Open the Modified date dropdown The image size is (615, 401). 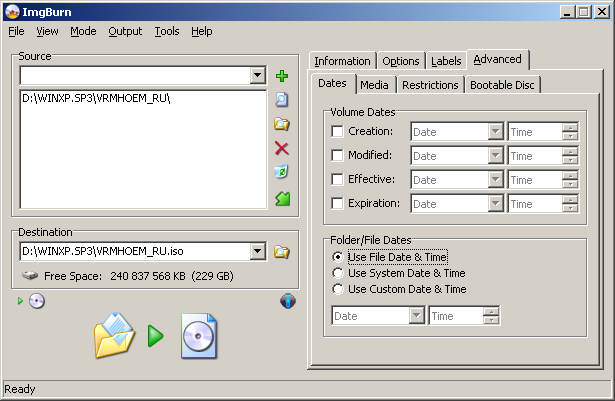click(496, 156)
